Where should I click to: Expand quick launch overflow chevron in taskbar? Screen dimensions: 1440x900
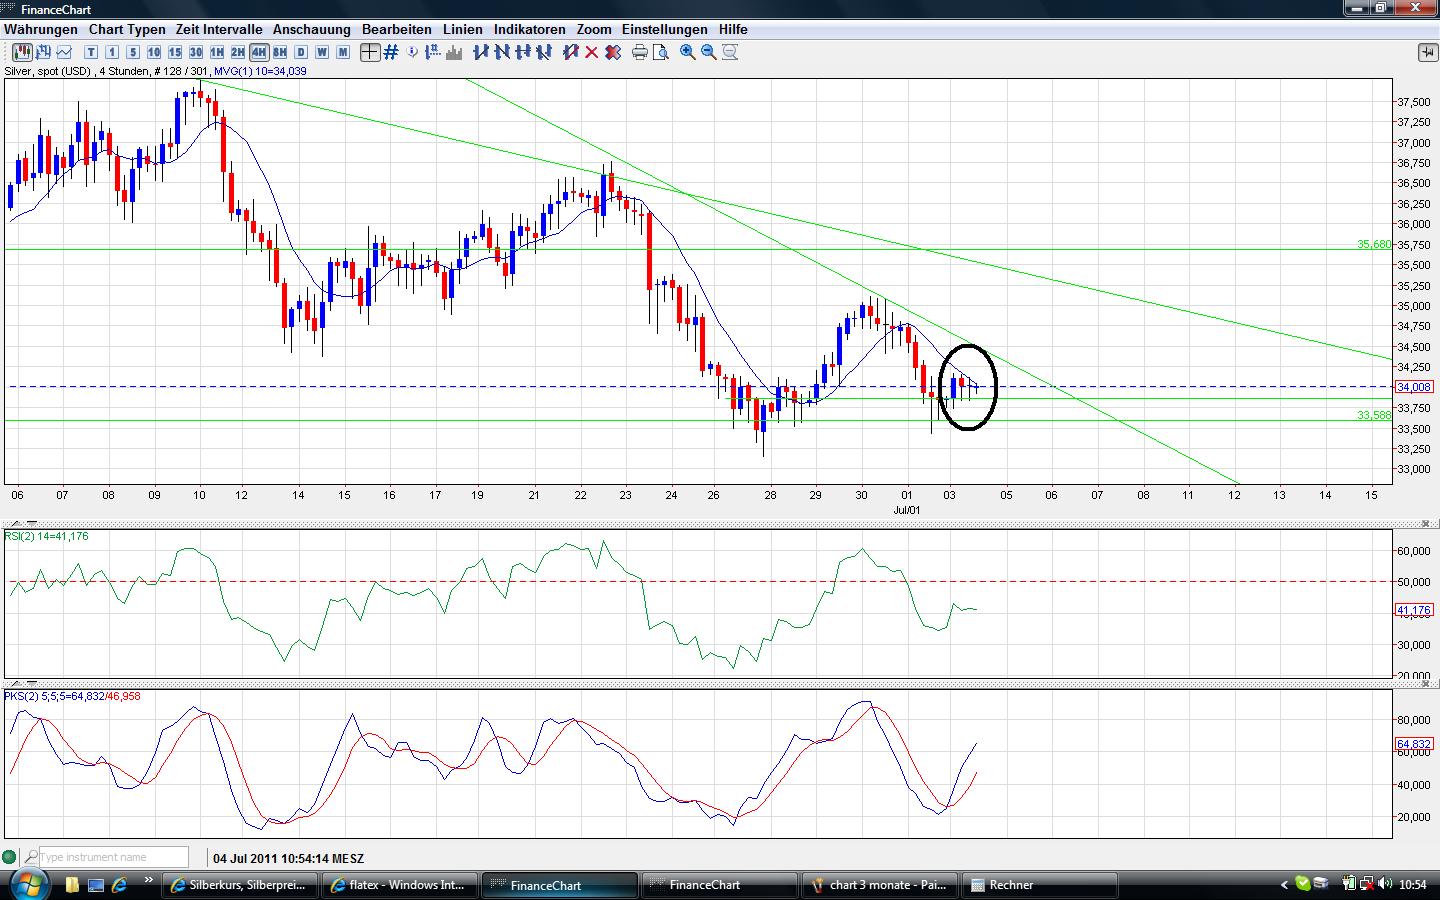coord(149,882)
